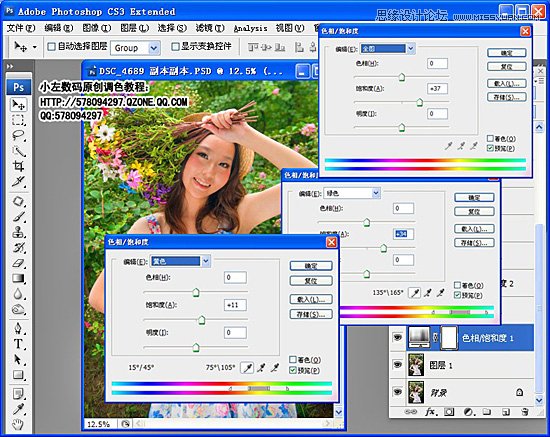Screen dimensions: 550x437
Task: Click the 饱和度 slider in 黄色 dialog
Action: (202, 320)
